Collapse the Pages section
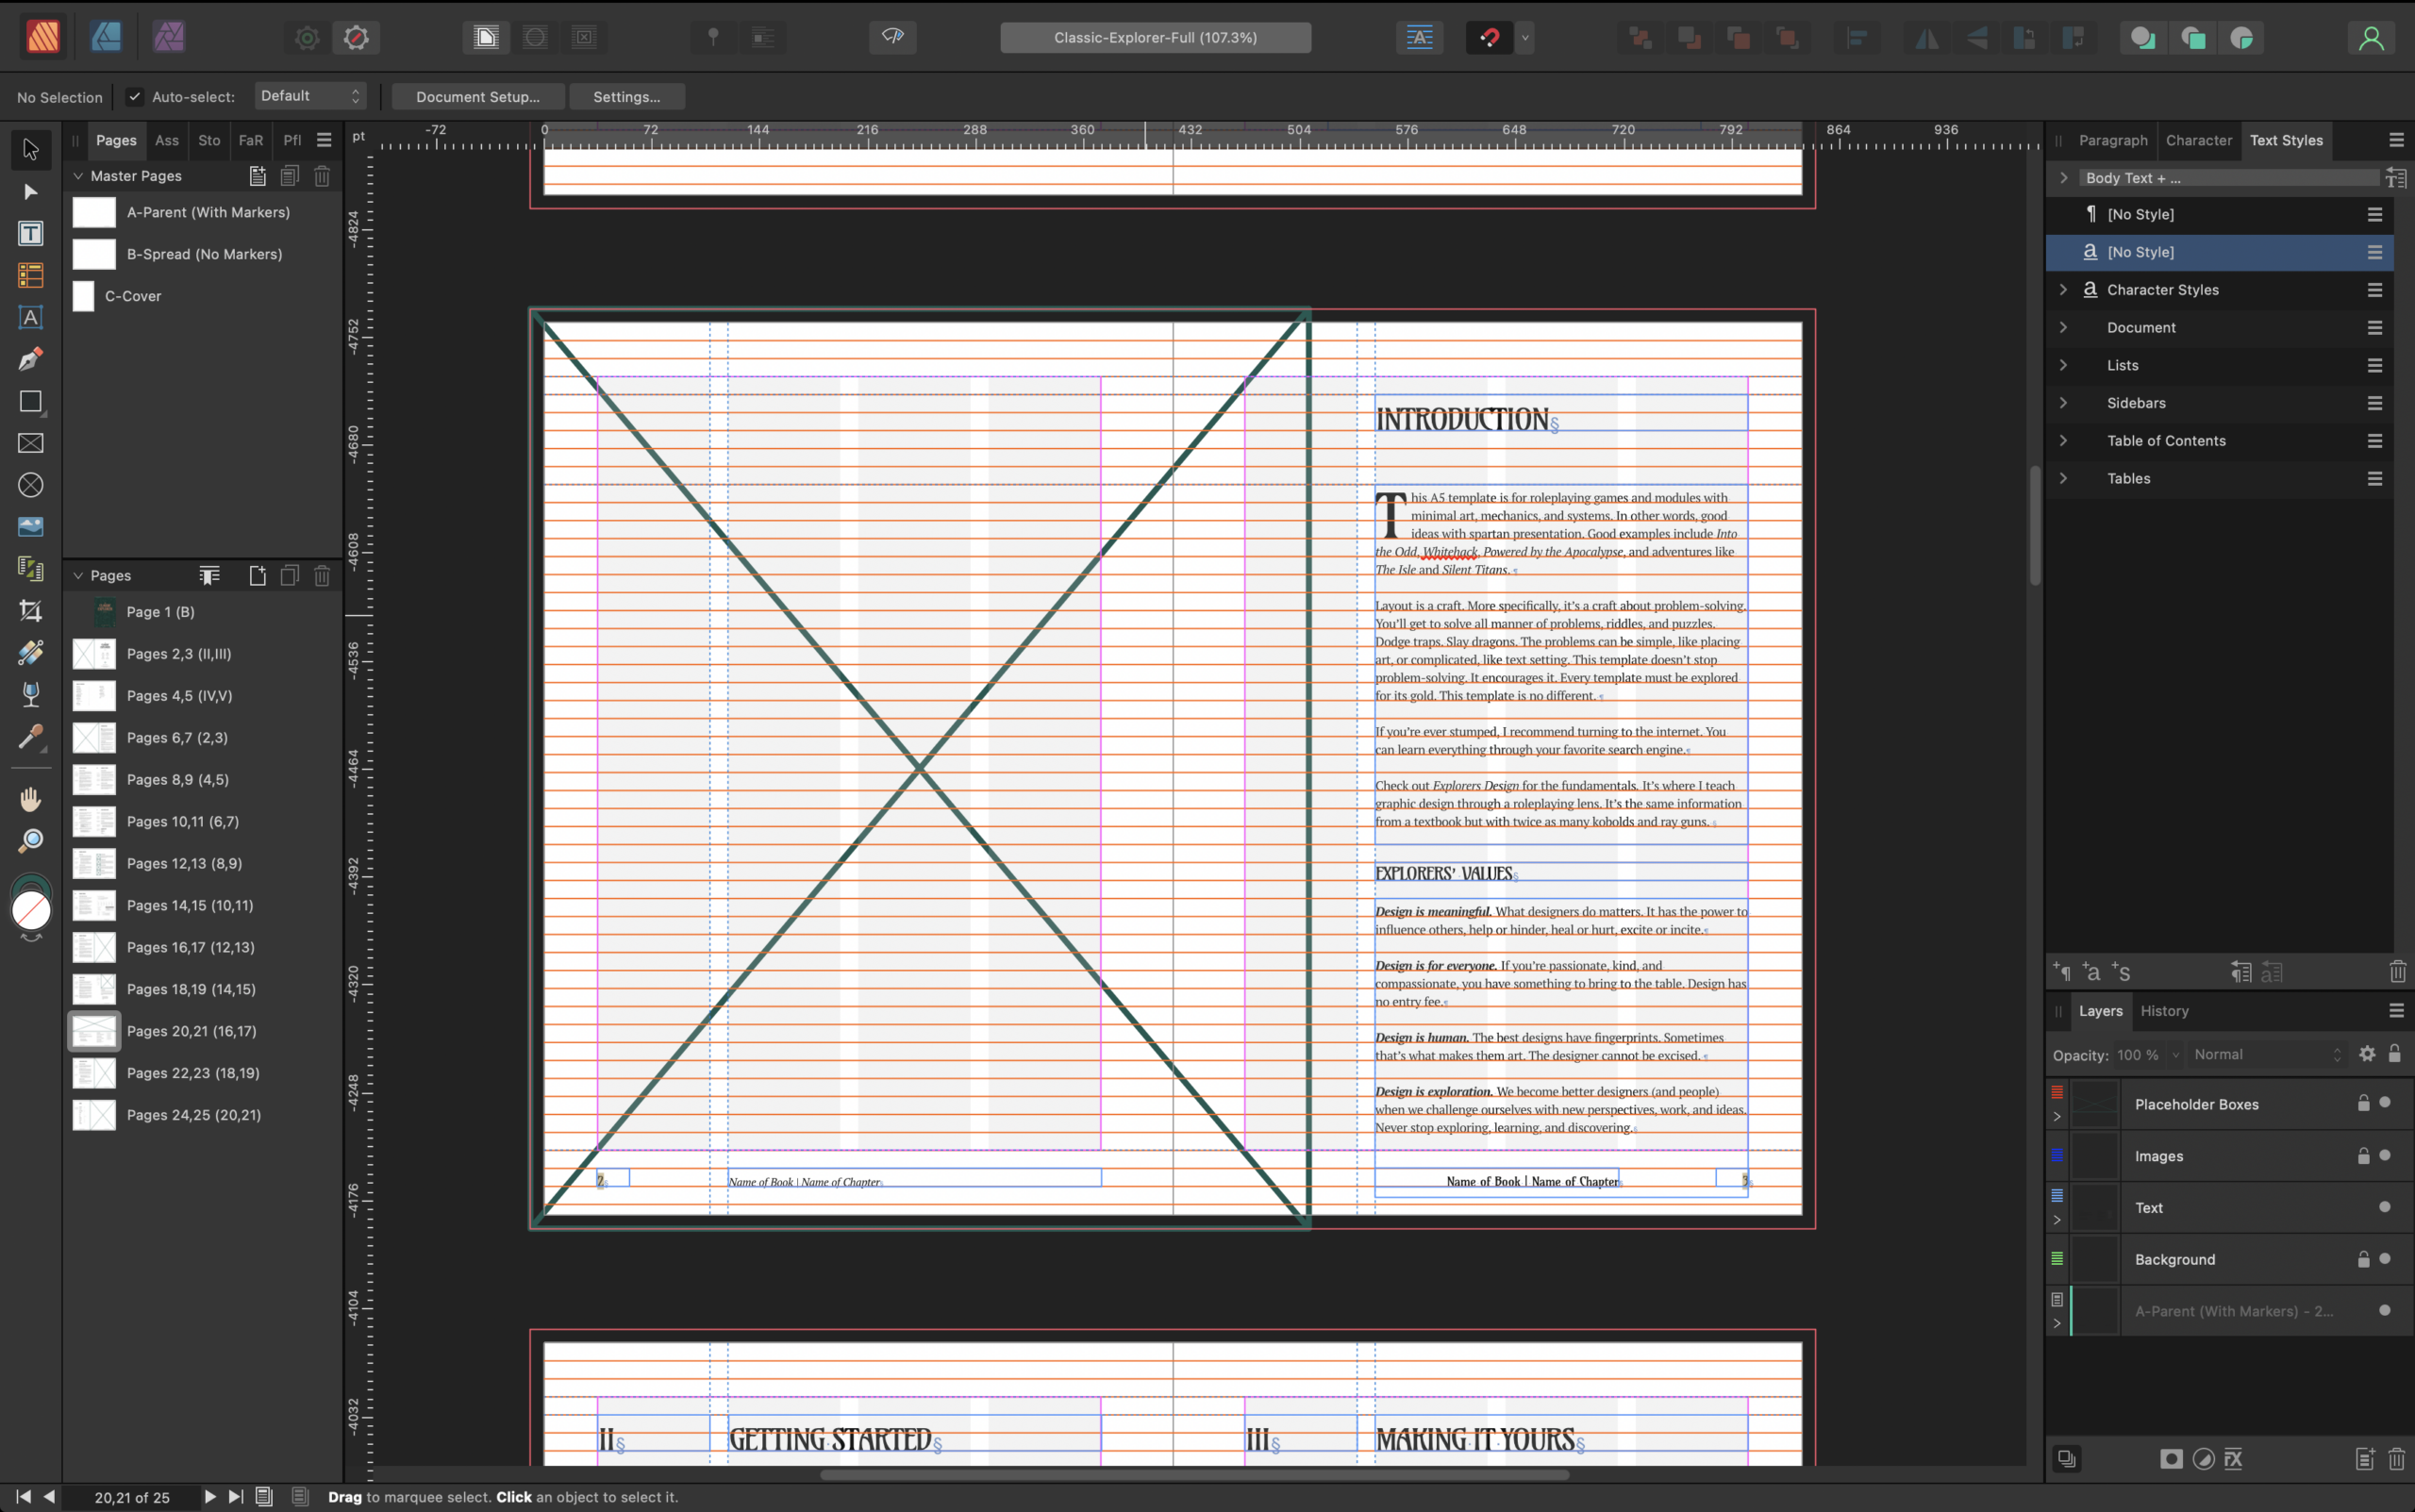Viewport: 2415px width, 1512px height. 78,575
